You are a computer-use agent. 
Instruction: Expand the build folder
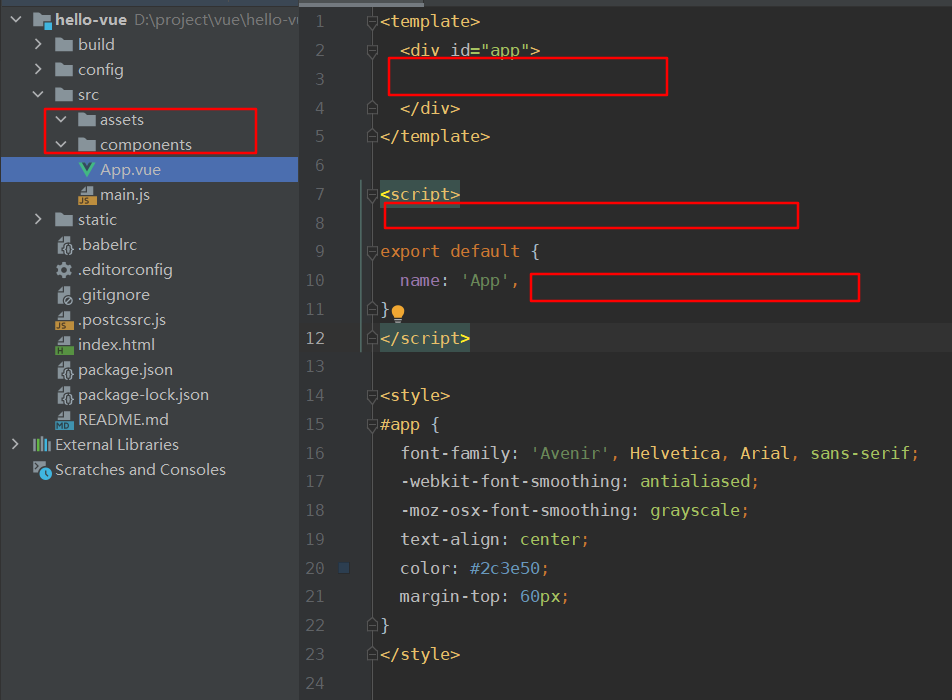[x=38, y=44]
